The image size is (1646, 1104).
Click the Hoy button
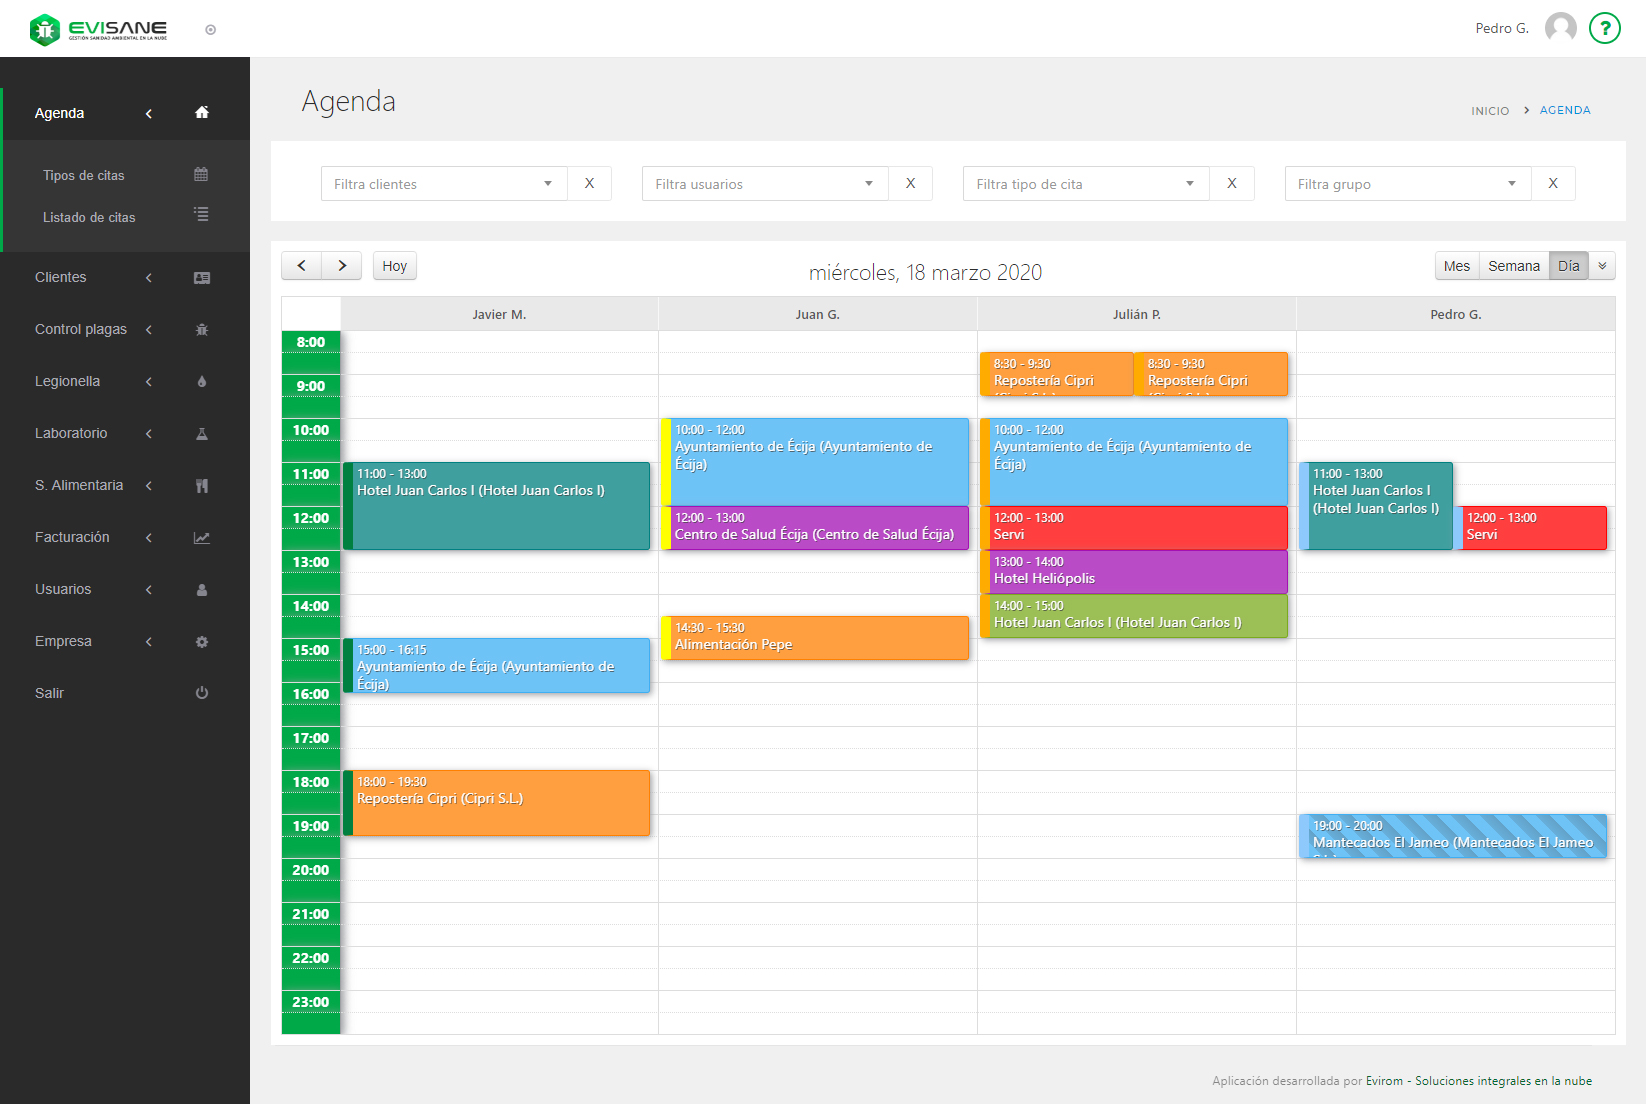click(x=394, y=265)
